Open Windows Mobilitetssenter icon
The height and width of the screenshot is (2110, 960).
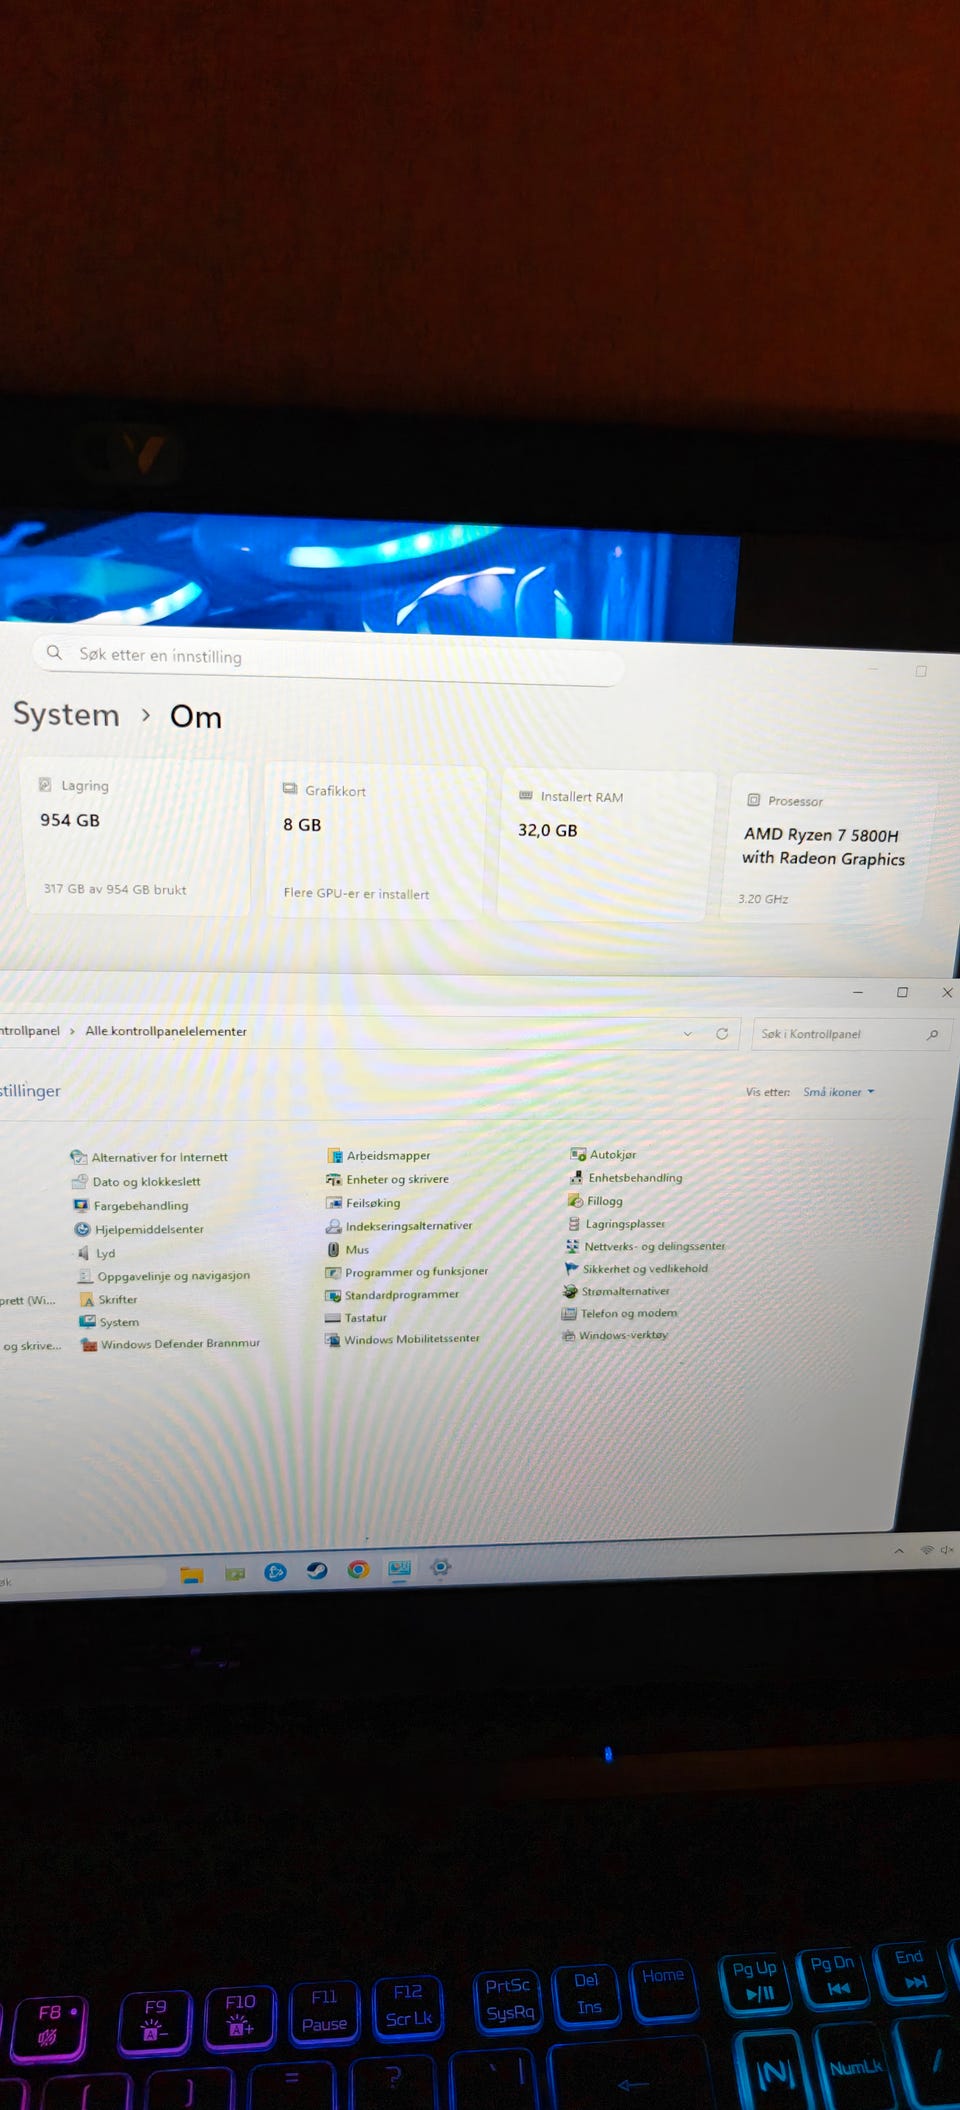click(x=332, y=1340)
